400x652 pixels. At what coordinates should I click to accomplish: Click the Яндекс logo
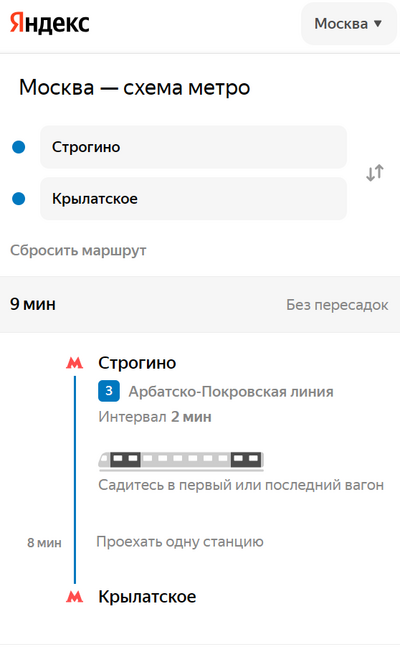(49, 23)
